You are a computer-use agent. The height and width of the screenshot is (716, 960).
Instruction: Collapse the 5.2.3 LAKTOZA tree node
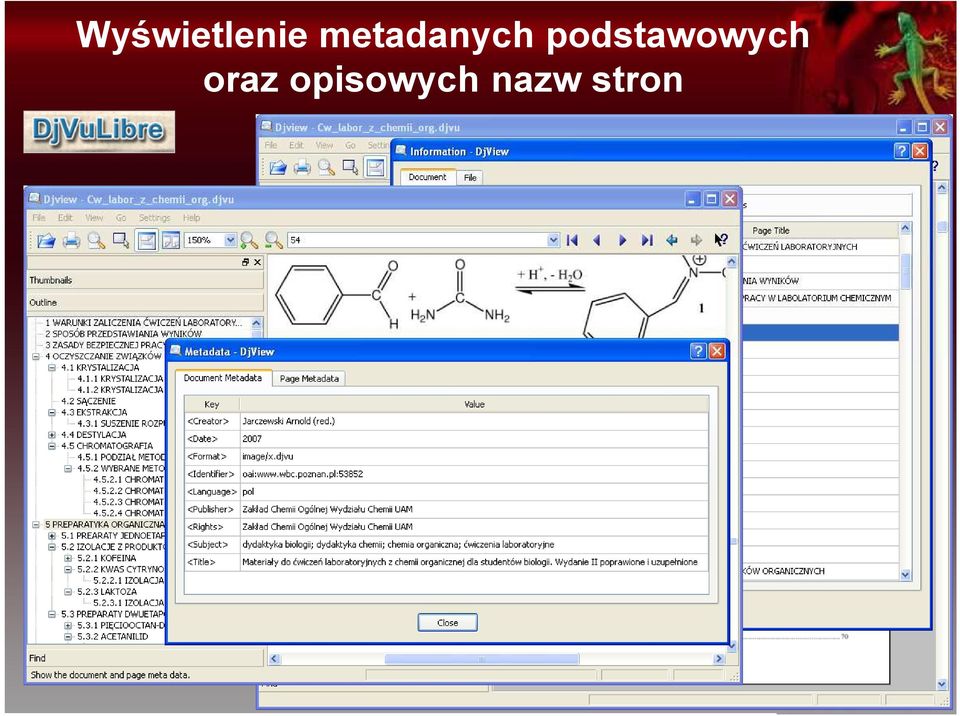68,592
